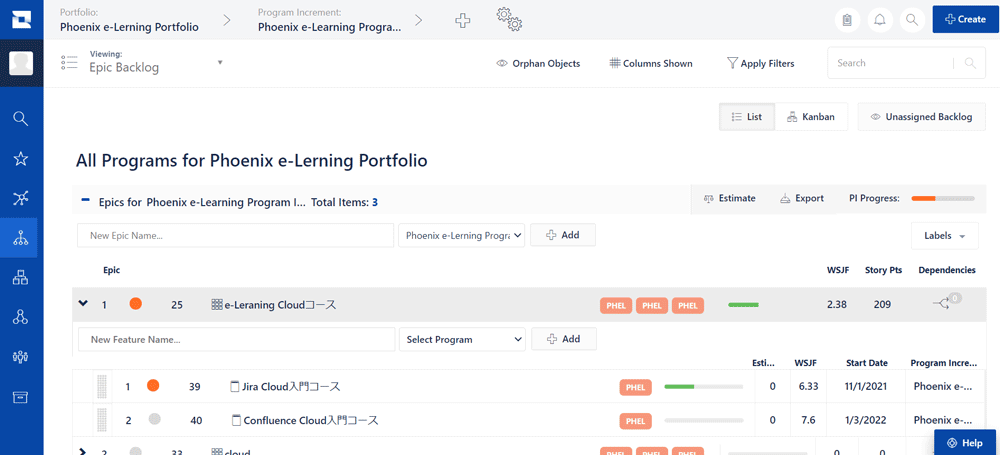The image size is (1000, 455).
Task: Expand the cloud epic row
Action: click(82, 452)
